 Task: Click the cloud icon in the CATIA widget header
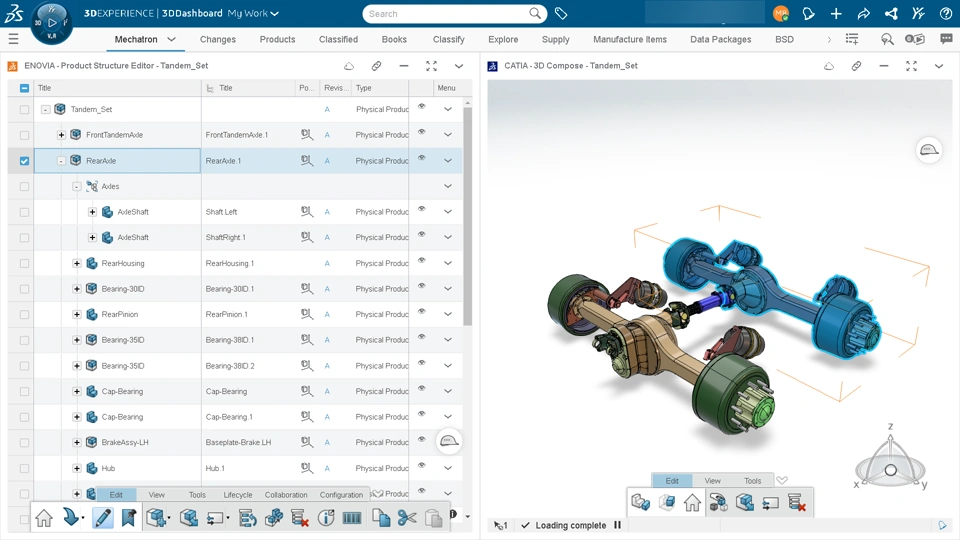pos(828,66)
